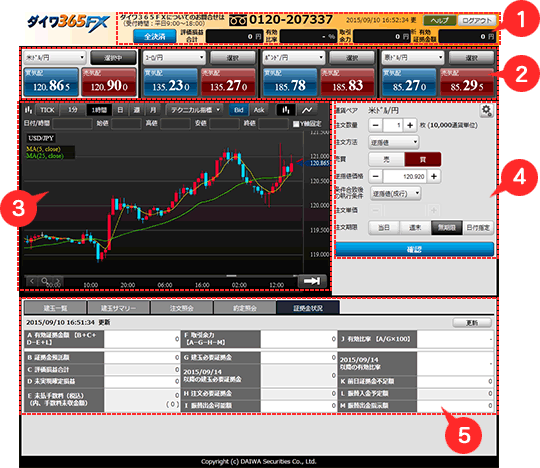This screenshot has height=468, width=540.
Task: Toggle chart to Ask prices
Action: pyautogui.click(x=259, y=110)
